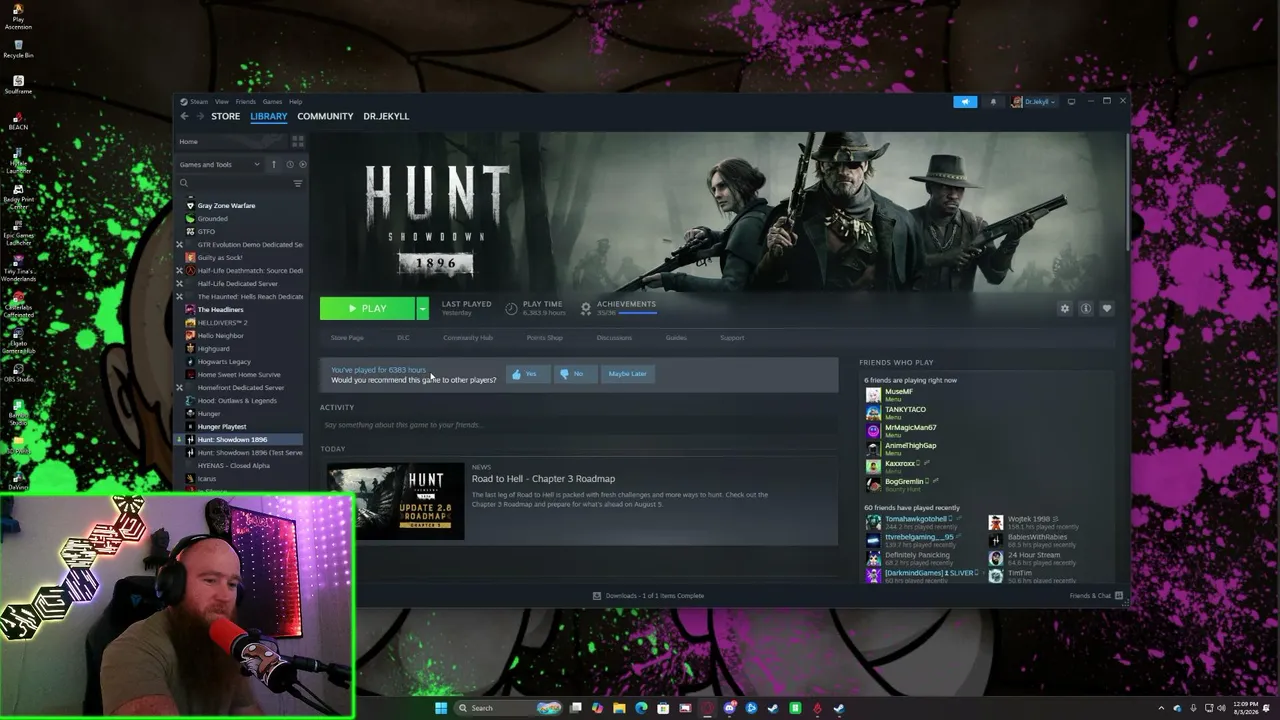Click the Steam page vertical scrollbar
1280x720 pixels.
(x=1127, y=190)
